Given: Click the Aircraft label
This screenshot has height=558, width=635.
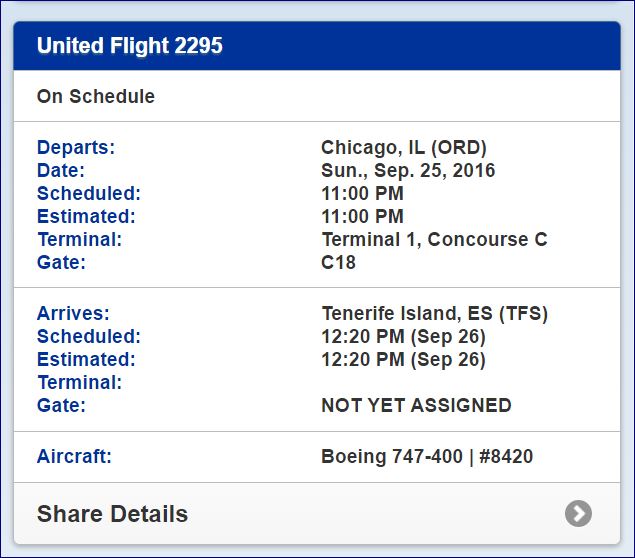Looking at the screenshot, I should click(75, 457).
